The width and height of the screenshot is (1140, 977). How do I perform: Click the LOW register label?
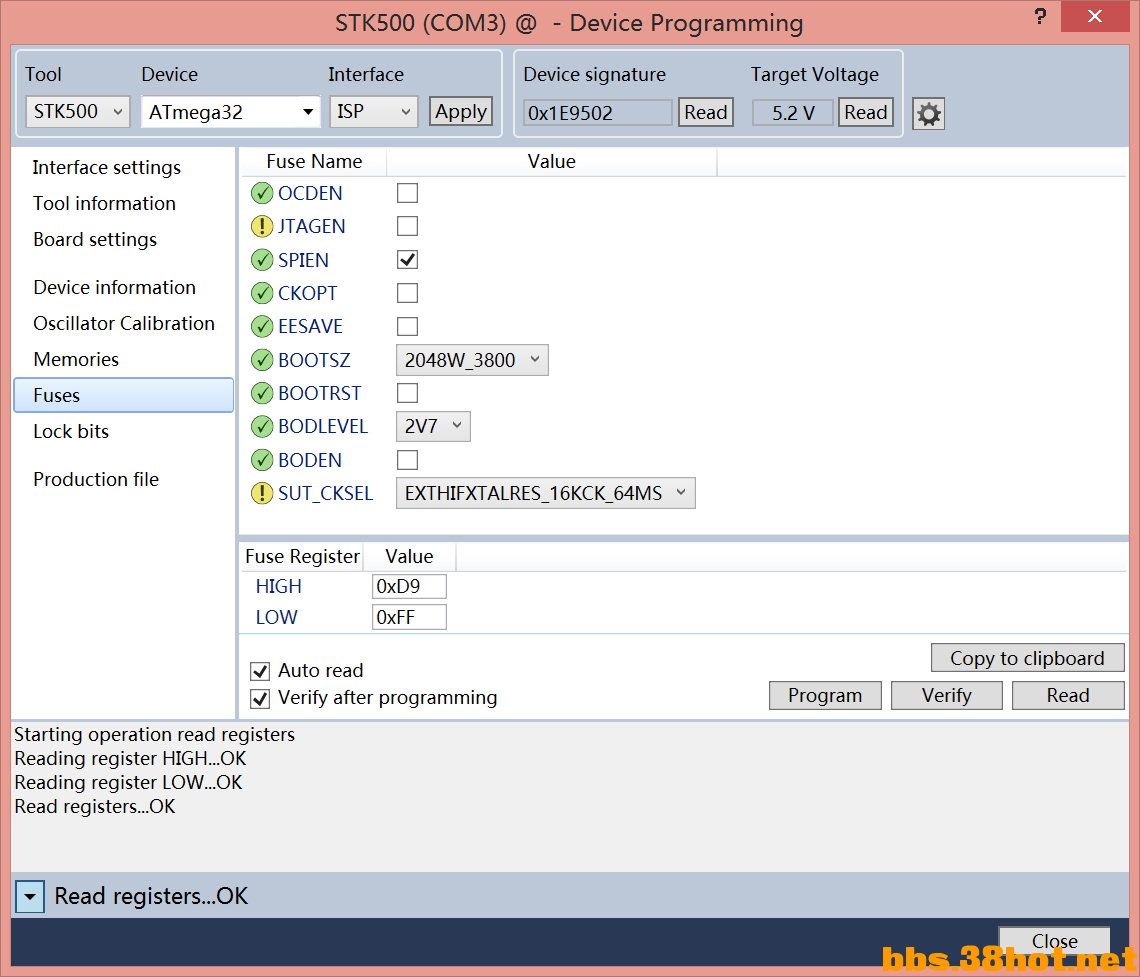[x=276, y=618]
